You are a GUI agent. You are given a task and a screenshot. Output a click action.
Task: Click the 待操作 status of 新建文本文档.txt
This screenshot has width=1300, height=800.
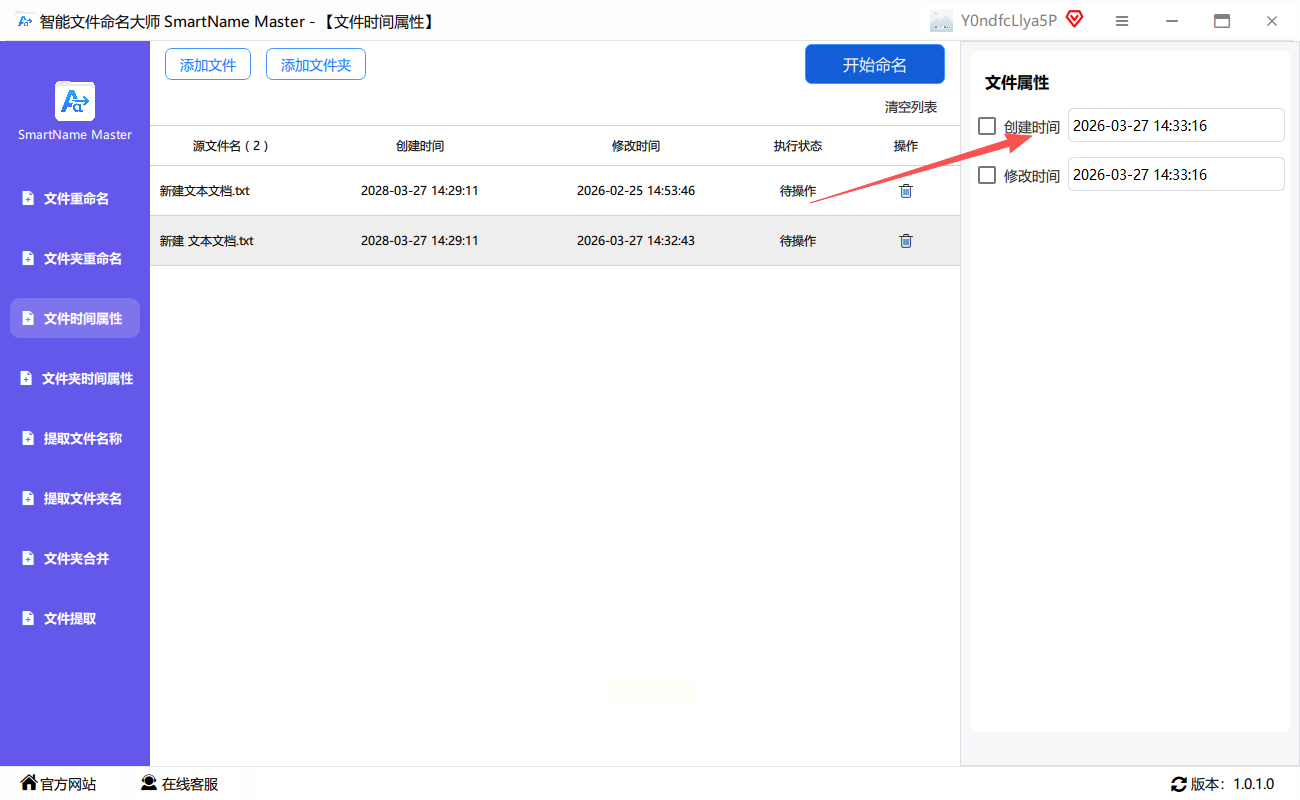pos(798,191)
